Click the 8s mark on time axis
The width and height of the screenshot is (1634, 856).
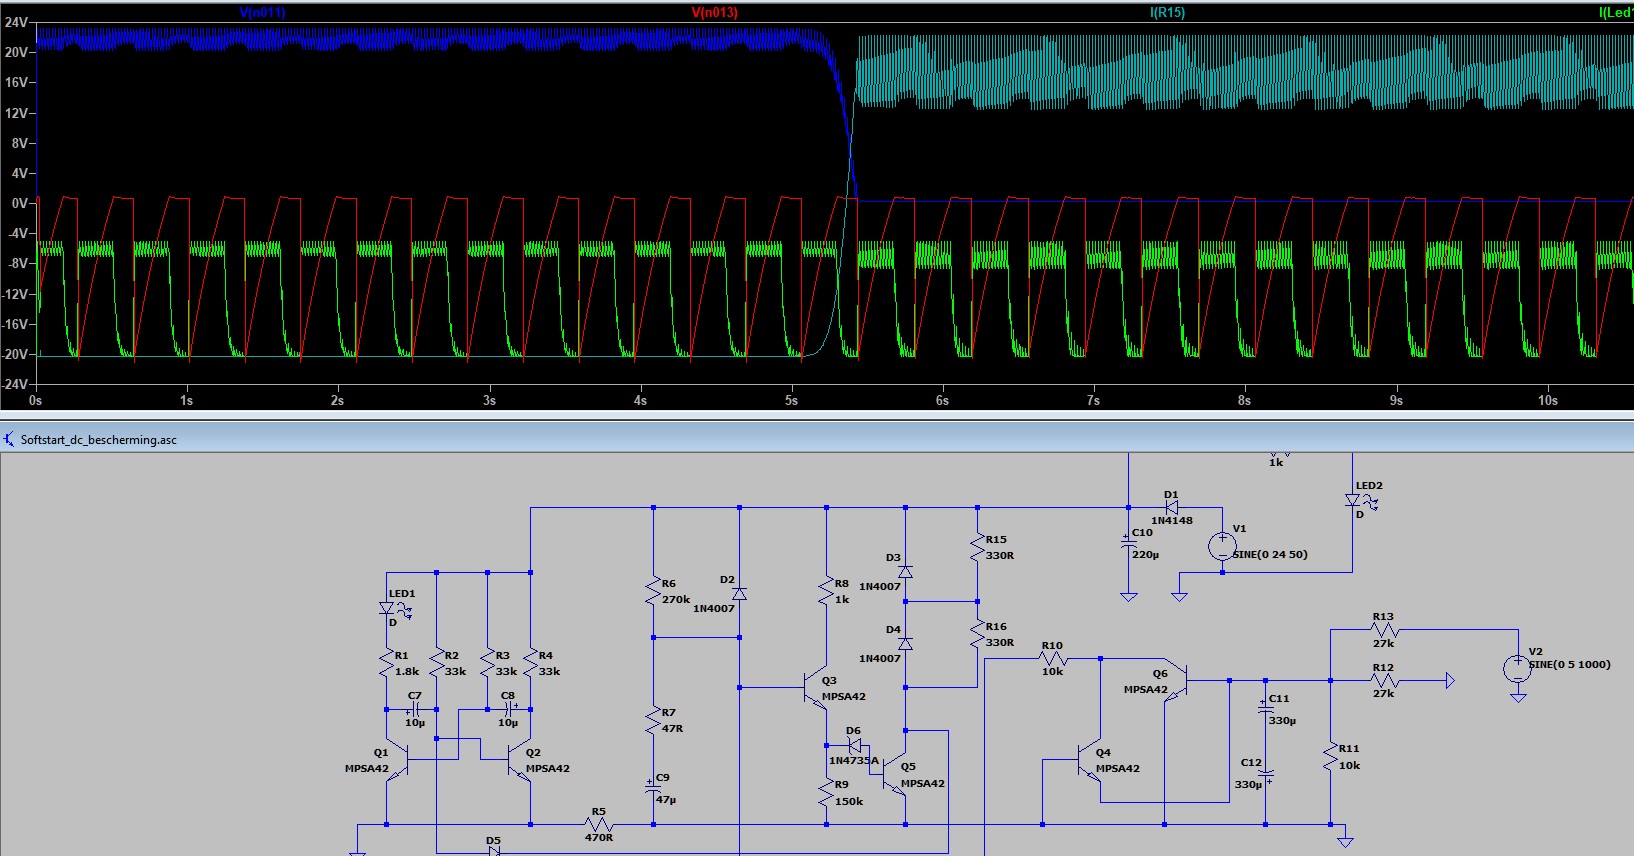click(x=1245, y=400)
